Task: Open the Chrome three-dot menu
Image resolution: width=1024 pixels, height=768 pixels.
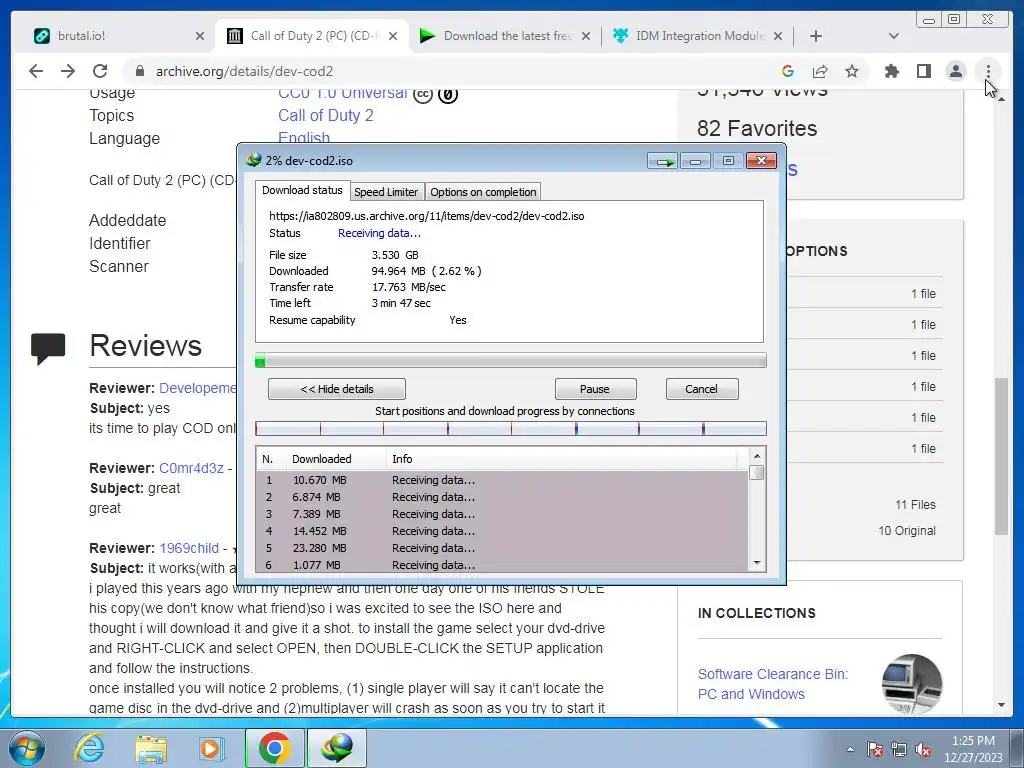Action: coord(988,71)
